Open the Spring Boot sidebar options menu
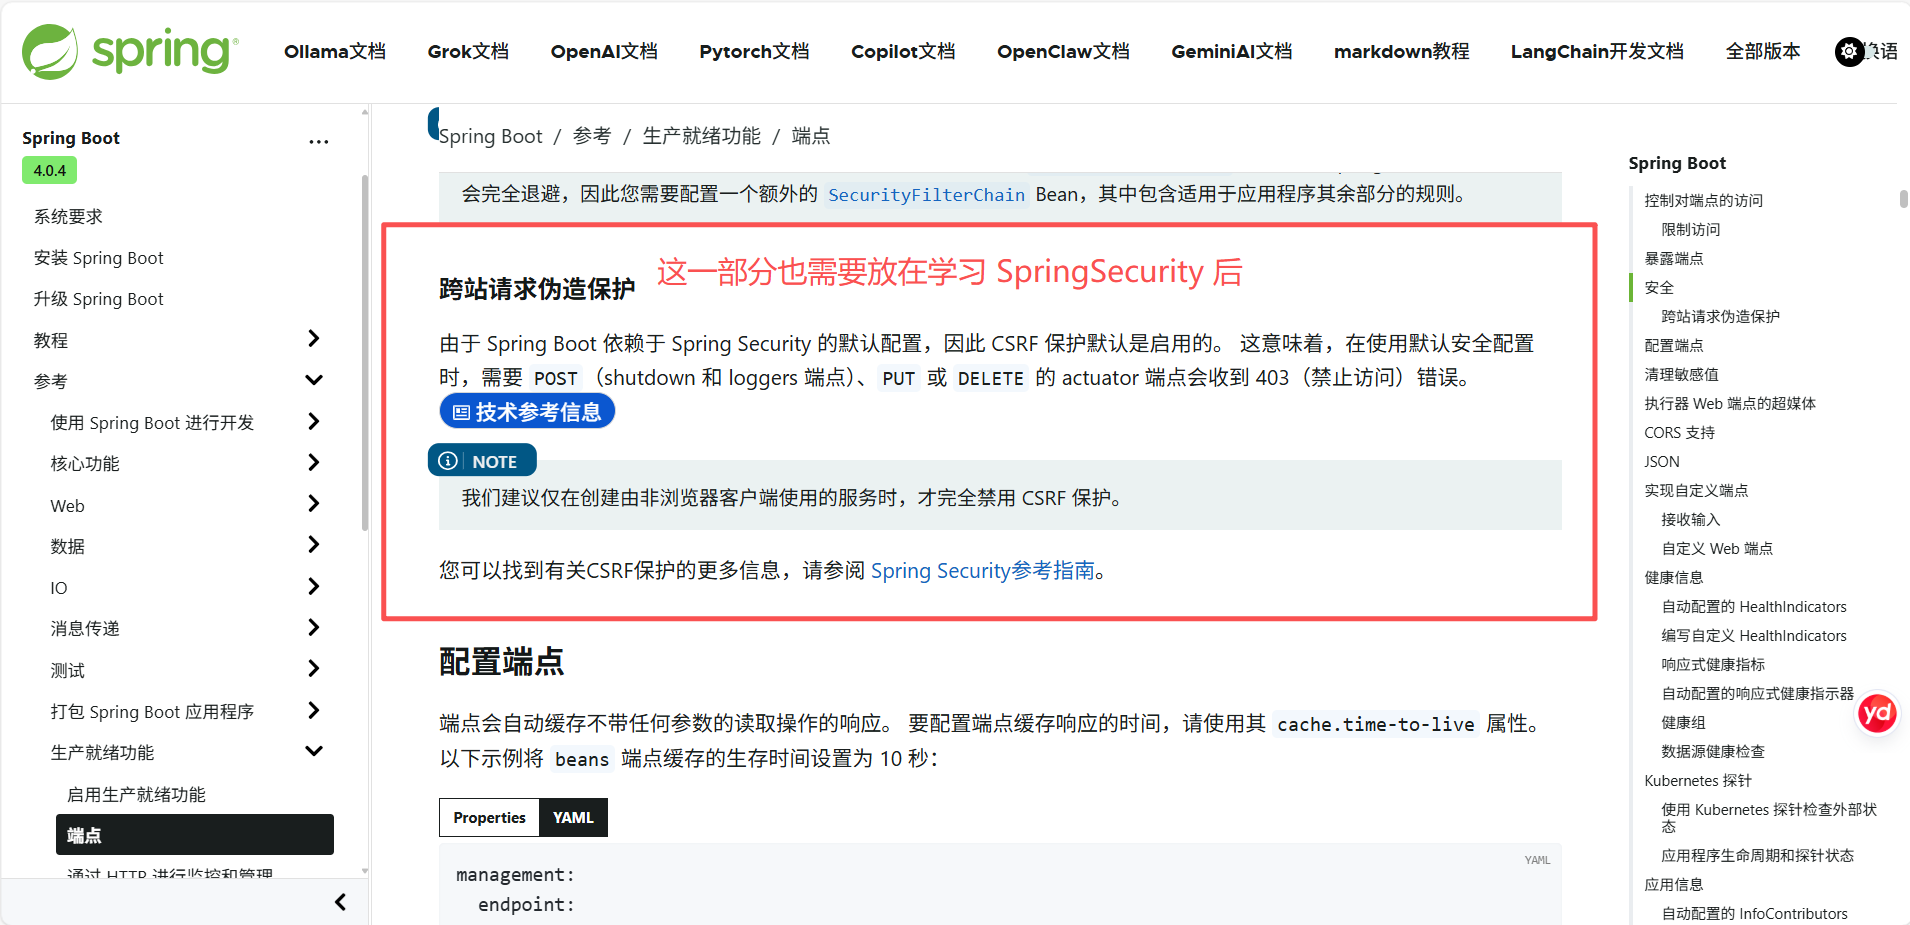 319,141
